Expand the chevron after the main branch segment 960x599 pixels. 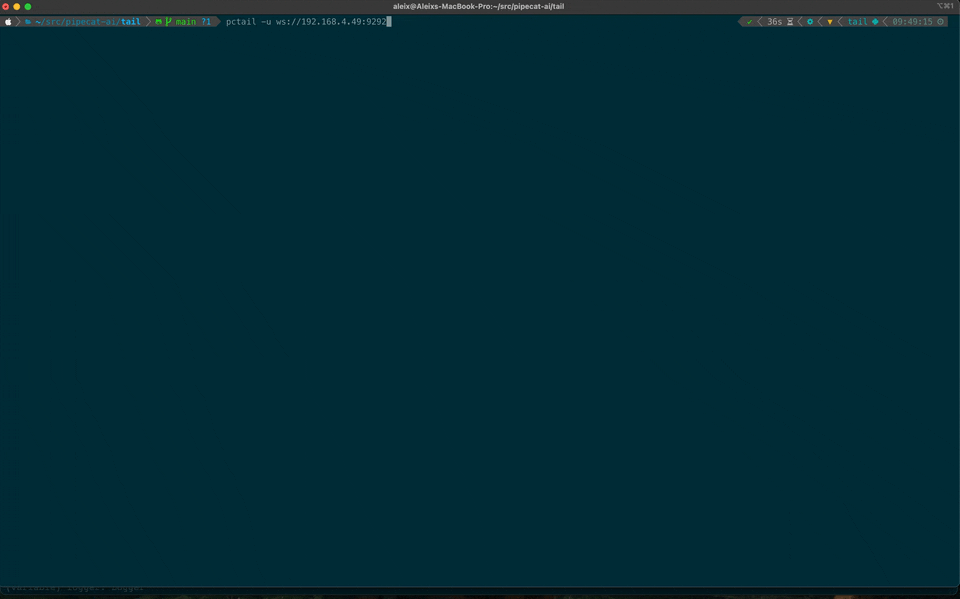click(218, 21)
